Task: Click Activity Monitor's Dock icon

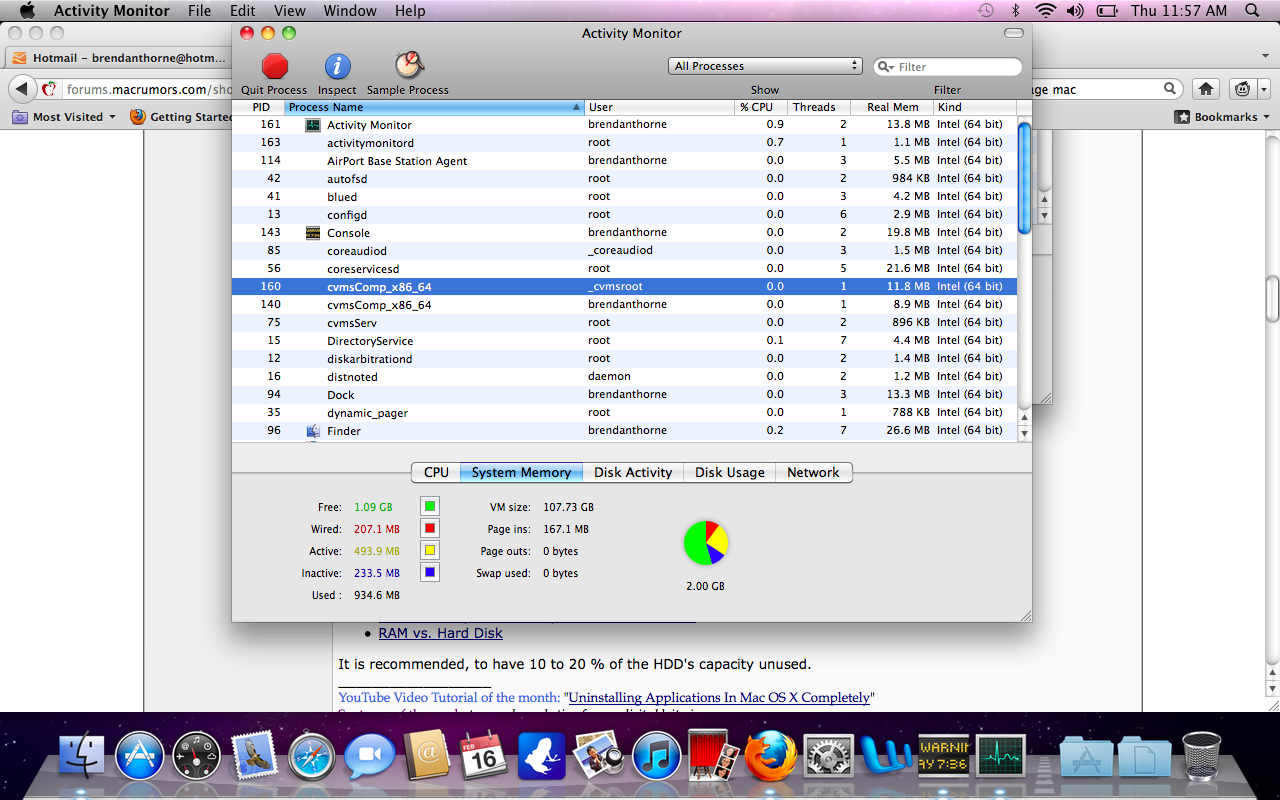Action: [1001, 757]
